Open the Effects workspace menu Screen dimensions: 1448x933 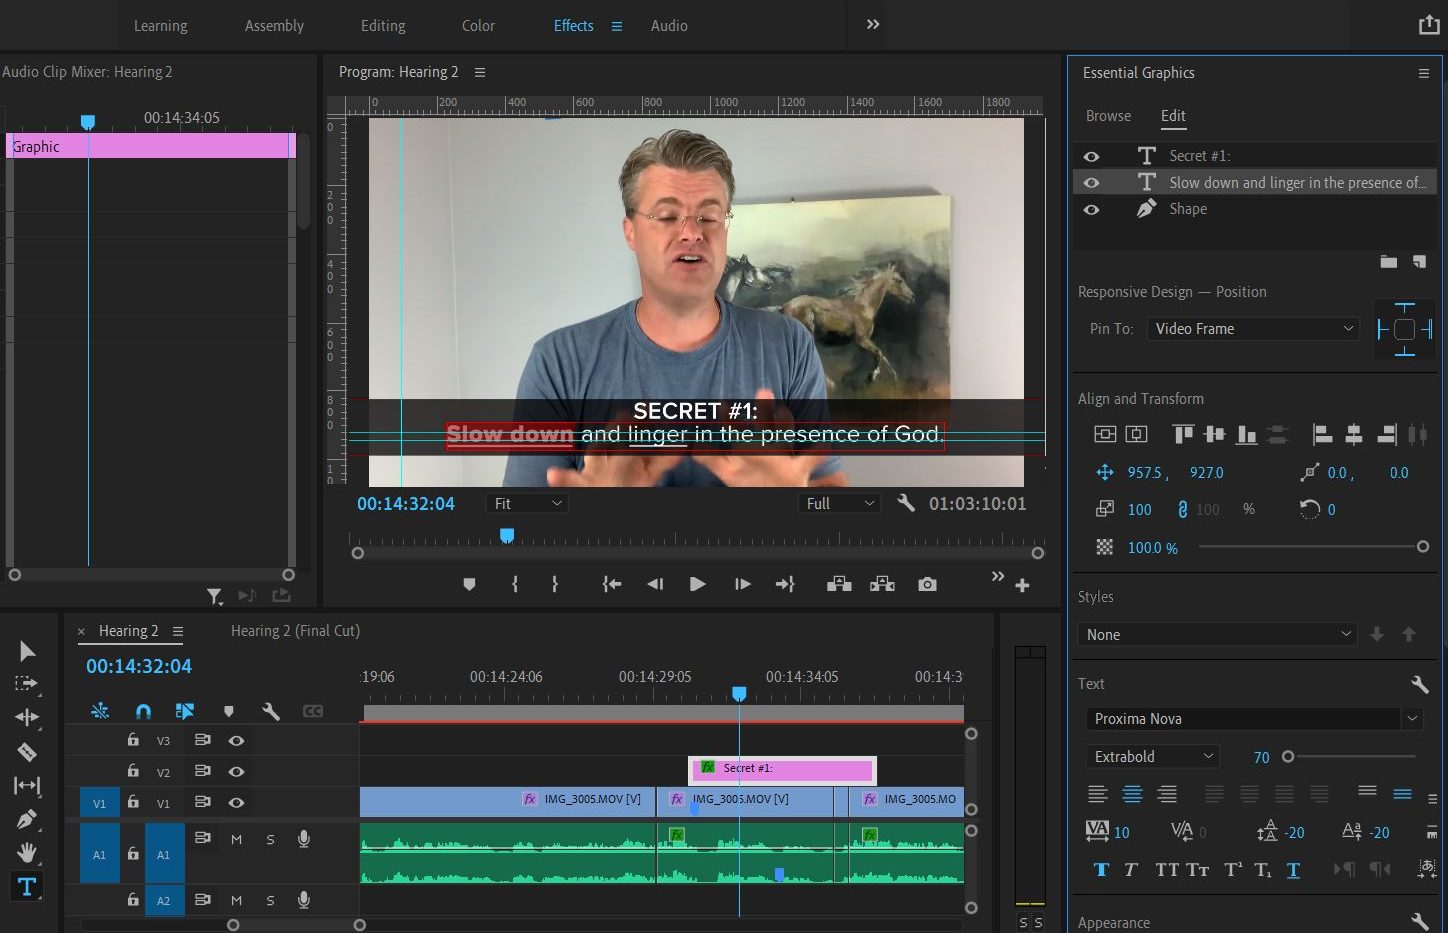[617, 26]
